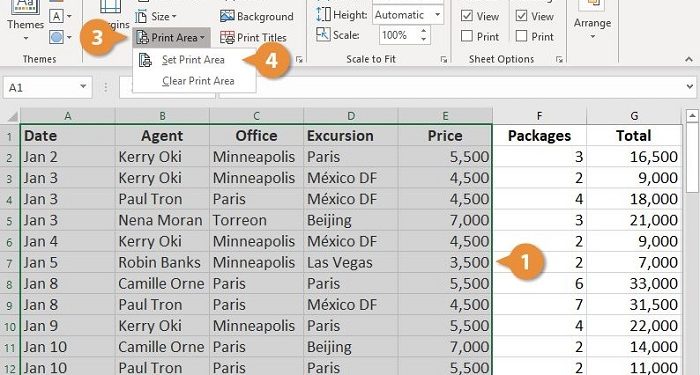
Task: Decrease Scale with the down spinner
Action: point(424,40)
